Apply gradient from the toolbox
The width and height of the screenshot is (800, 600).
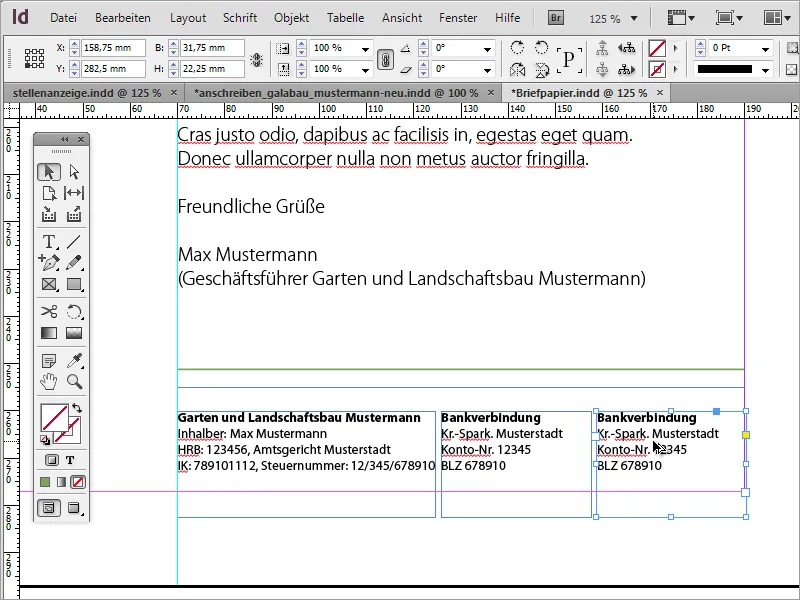(62, 482)
